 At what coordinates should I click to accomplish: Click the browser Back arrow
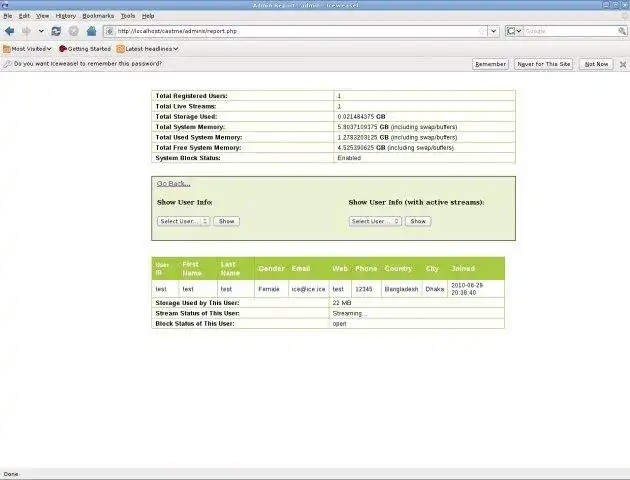[x=10, y=31]
